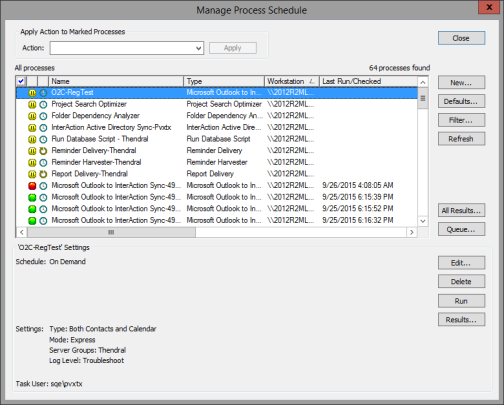Image resolution: width=504 pixels, height=405 pixels.
Task: Click the Close button
Action: 461,38
